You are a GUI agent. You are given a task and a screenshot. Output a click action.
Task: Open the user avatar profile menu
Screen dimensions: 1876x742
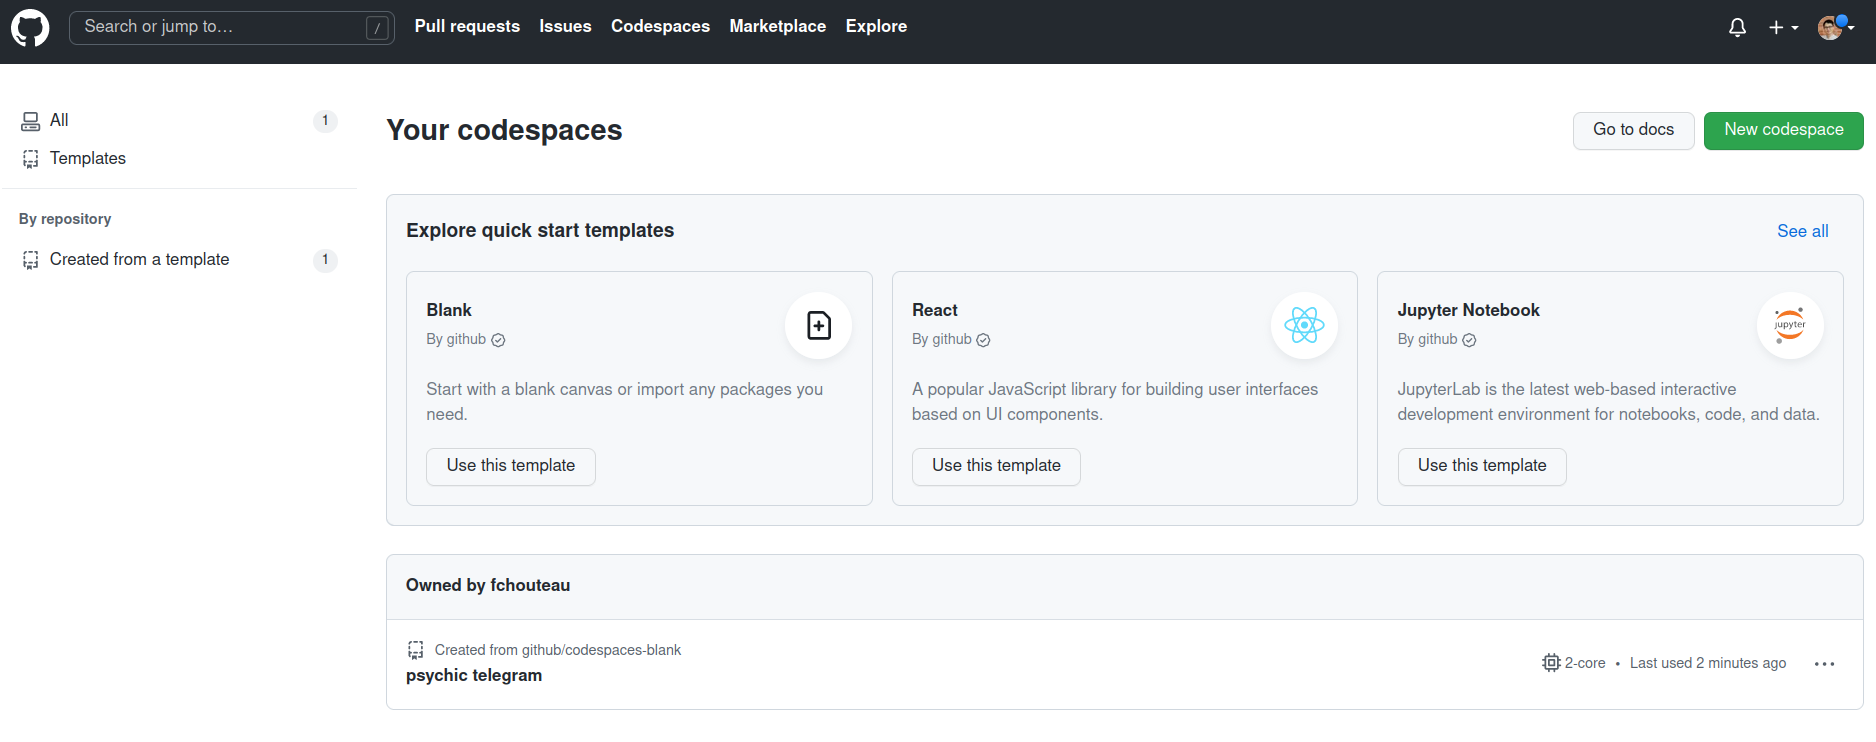tap(1834, 28)
